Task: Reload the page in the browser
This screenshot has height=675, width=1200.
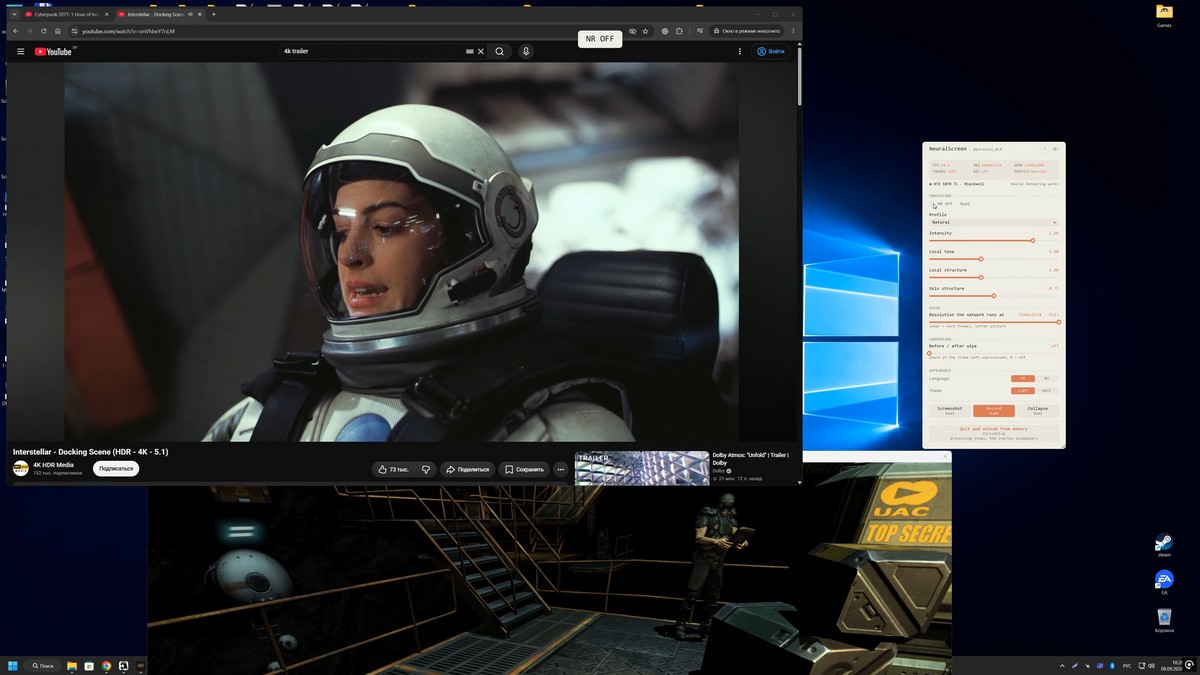Action: click(x=43, y=31)
